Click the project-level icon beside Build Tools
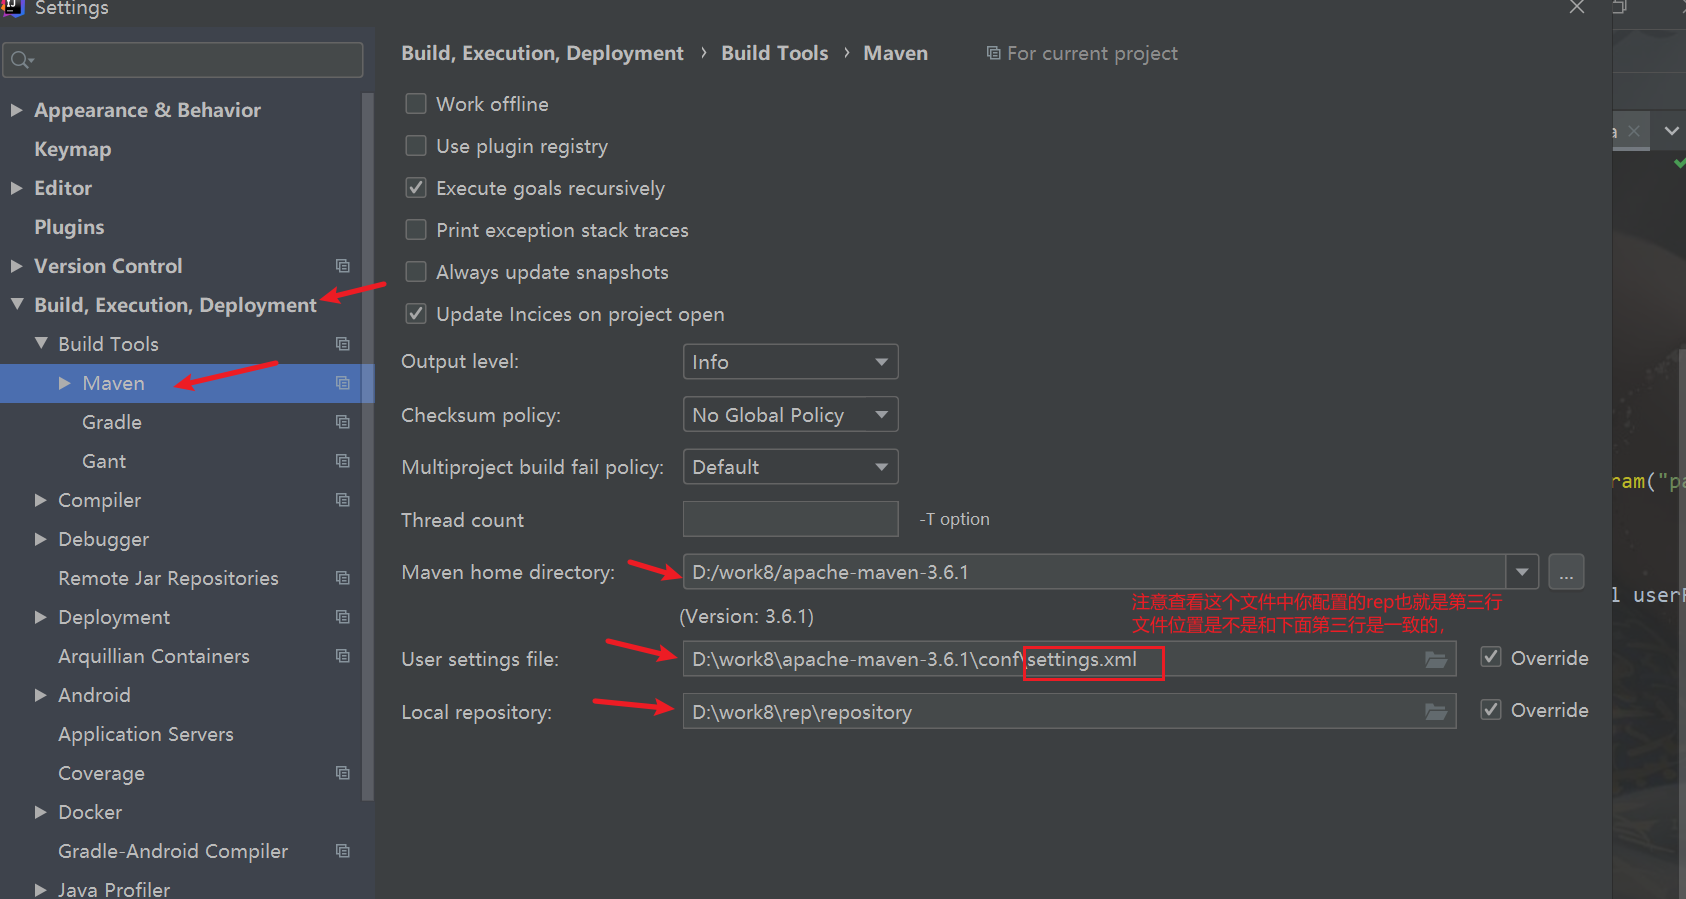1686x899 pixels. pos(343,344)
